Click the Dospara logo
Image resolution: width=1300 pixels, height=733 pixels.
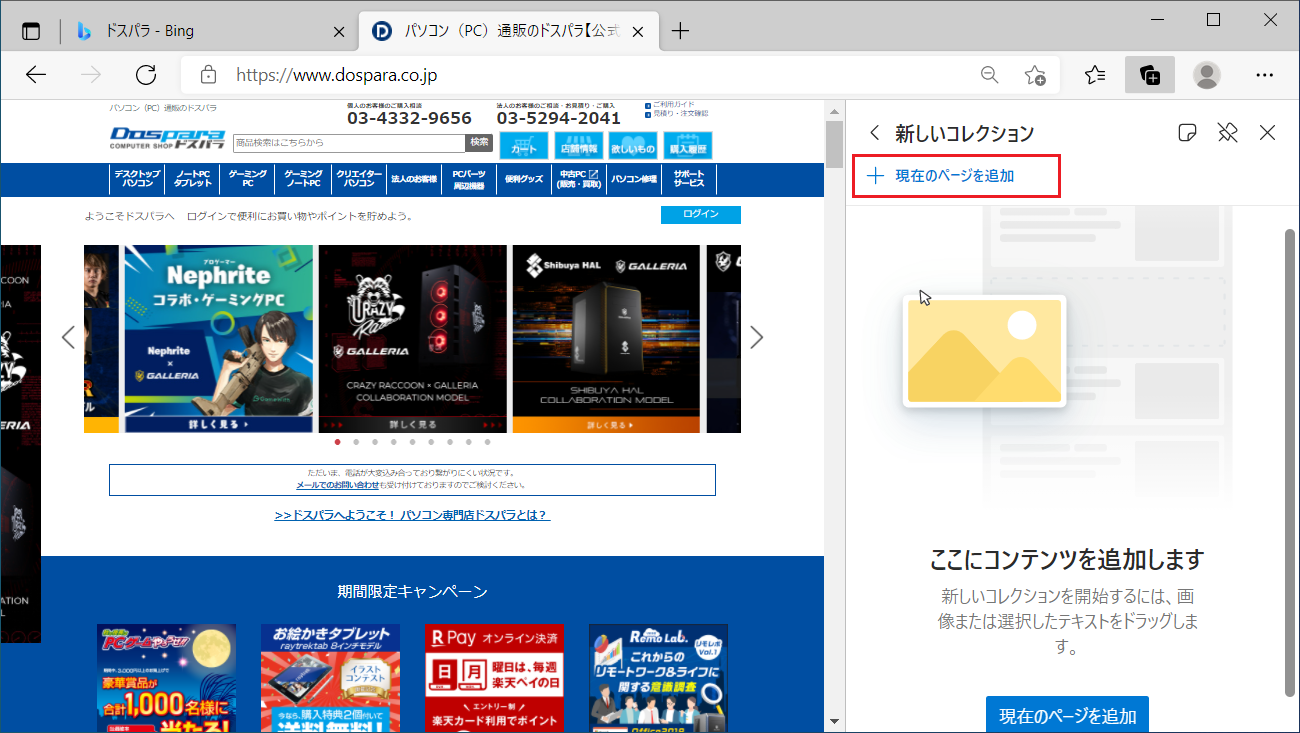coord(168,138)
